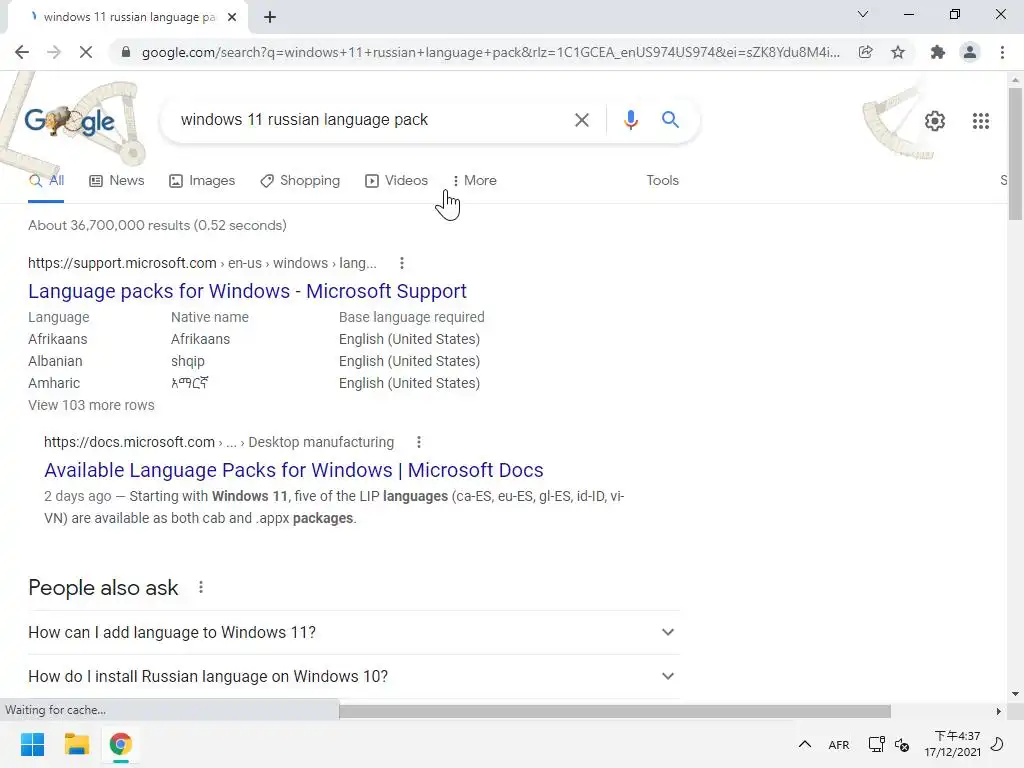Switch to News results
The height and width of the screenshot is (768, 1024).
[x=117, y=181]
